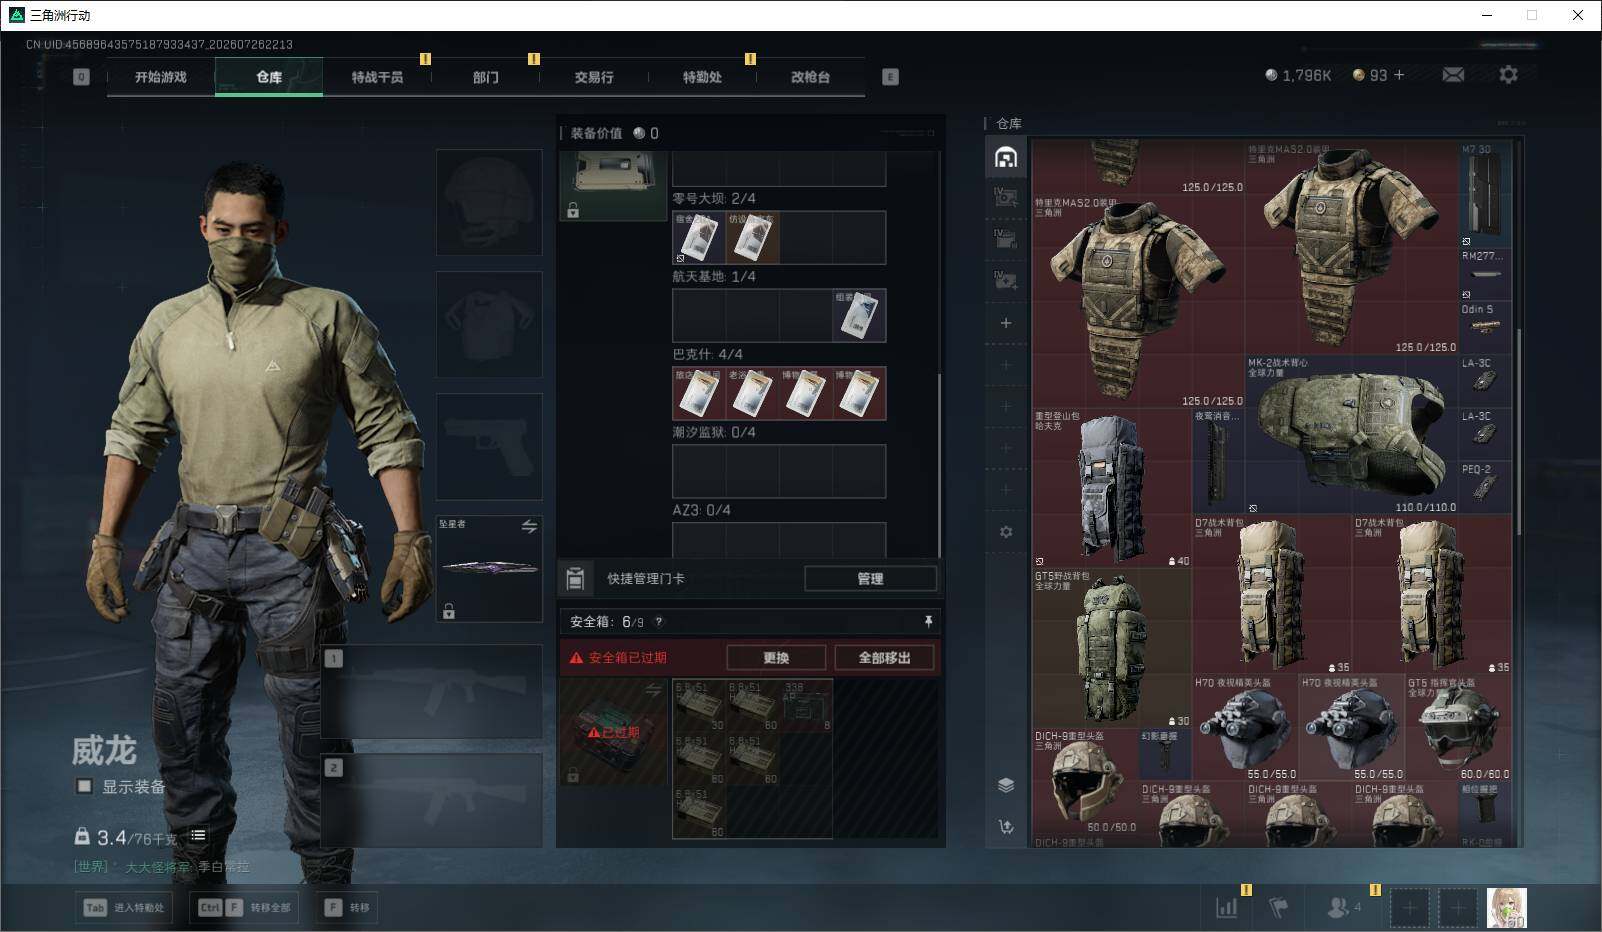Select the 338 ammo item in safe box
Image resolution: width=1602 pixels, height=932 pixels.
click(x=806, y=706)
